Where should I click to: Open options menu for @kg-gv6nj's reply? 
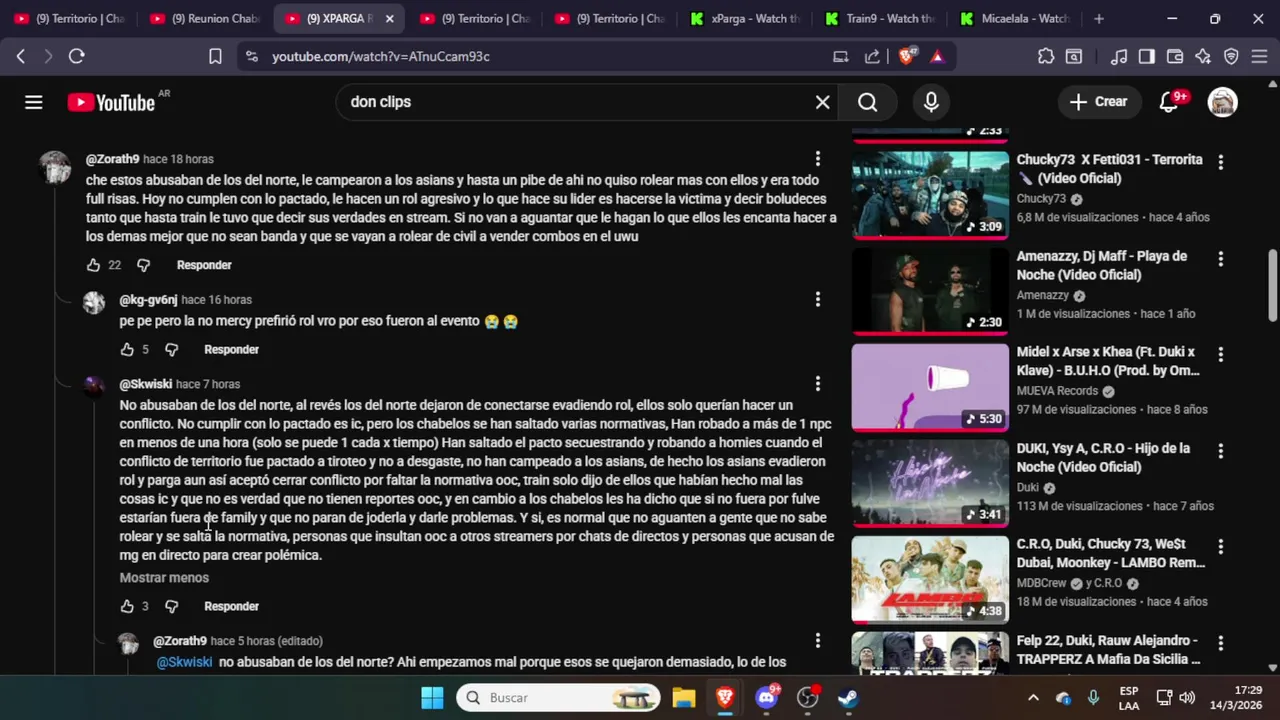pyautogui.click(x=817, y=299)
